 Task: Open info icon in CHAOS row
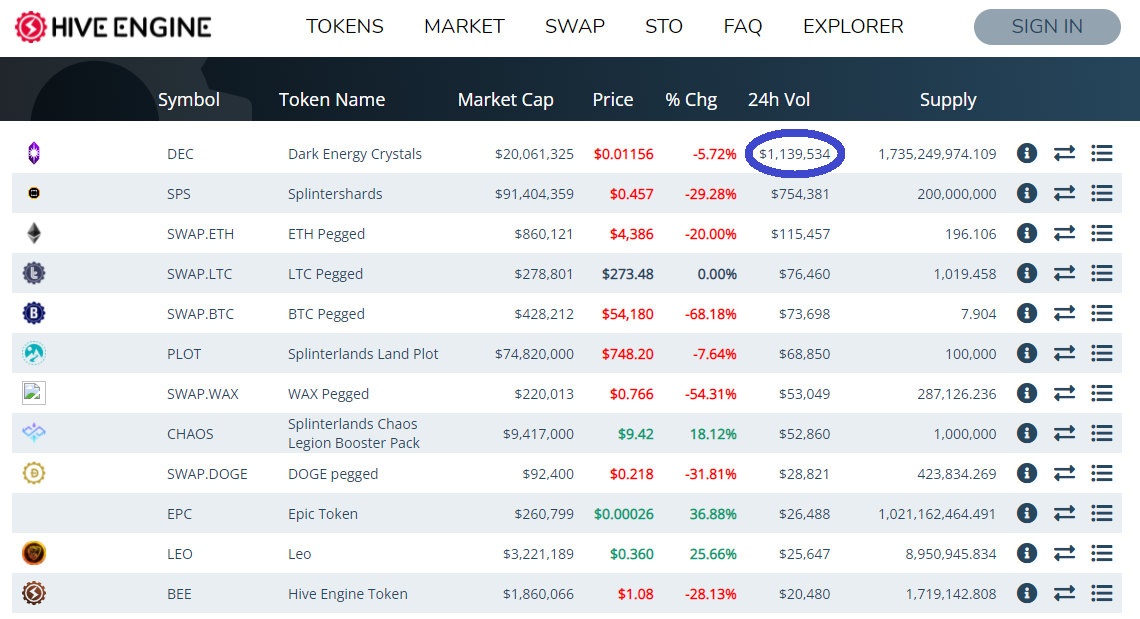1027,434
